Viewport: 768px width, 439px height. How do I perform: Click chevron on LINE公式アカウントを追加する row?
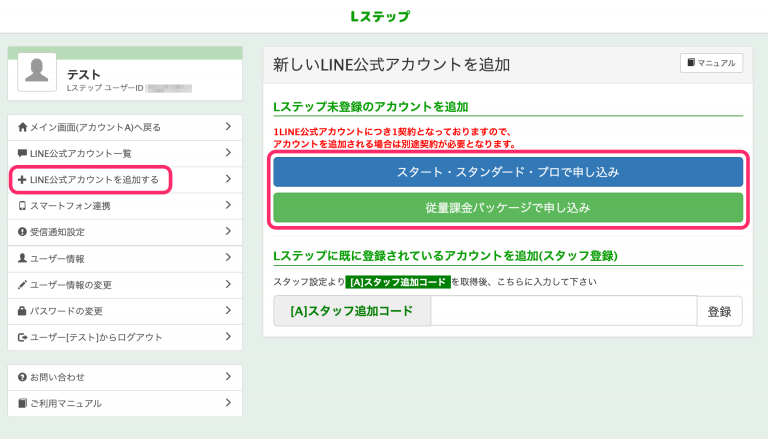click(x=228, y=179)
